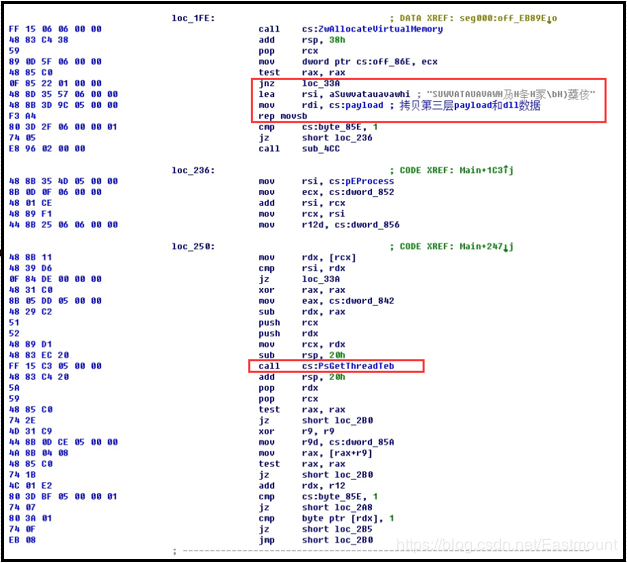Click the CODE XREF Main+247 comment

click(451, 246)
